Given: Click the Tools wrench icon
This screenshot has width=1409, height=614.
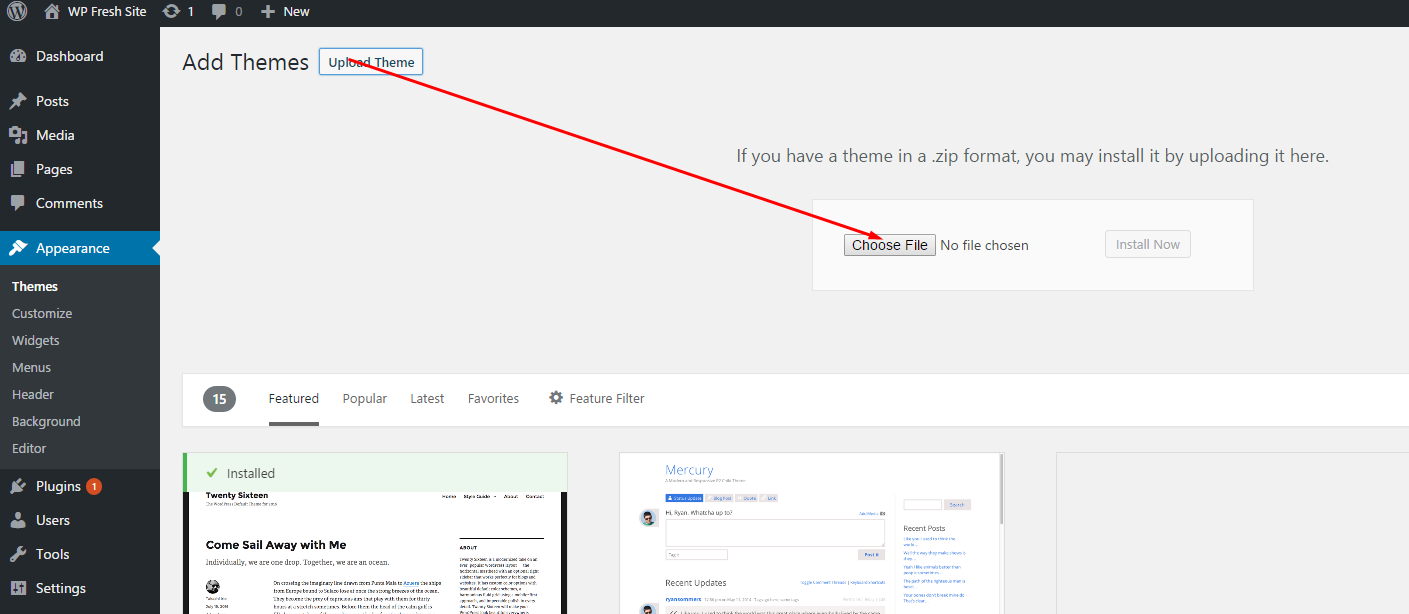Looking at the screenshot, I should click(x=18, y=555).
